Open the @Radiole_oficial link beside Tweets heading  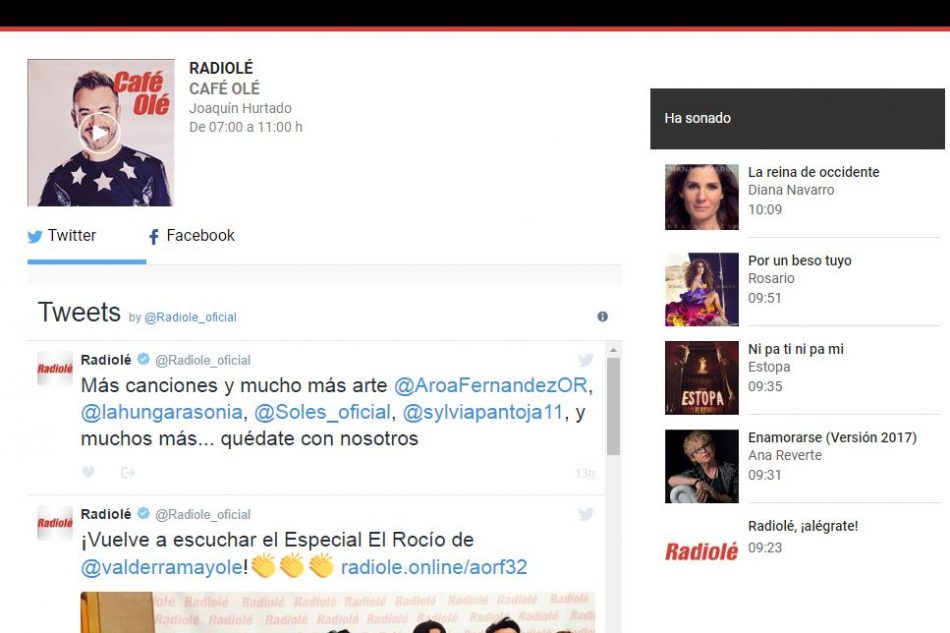point(190,318)
